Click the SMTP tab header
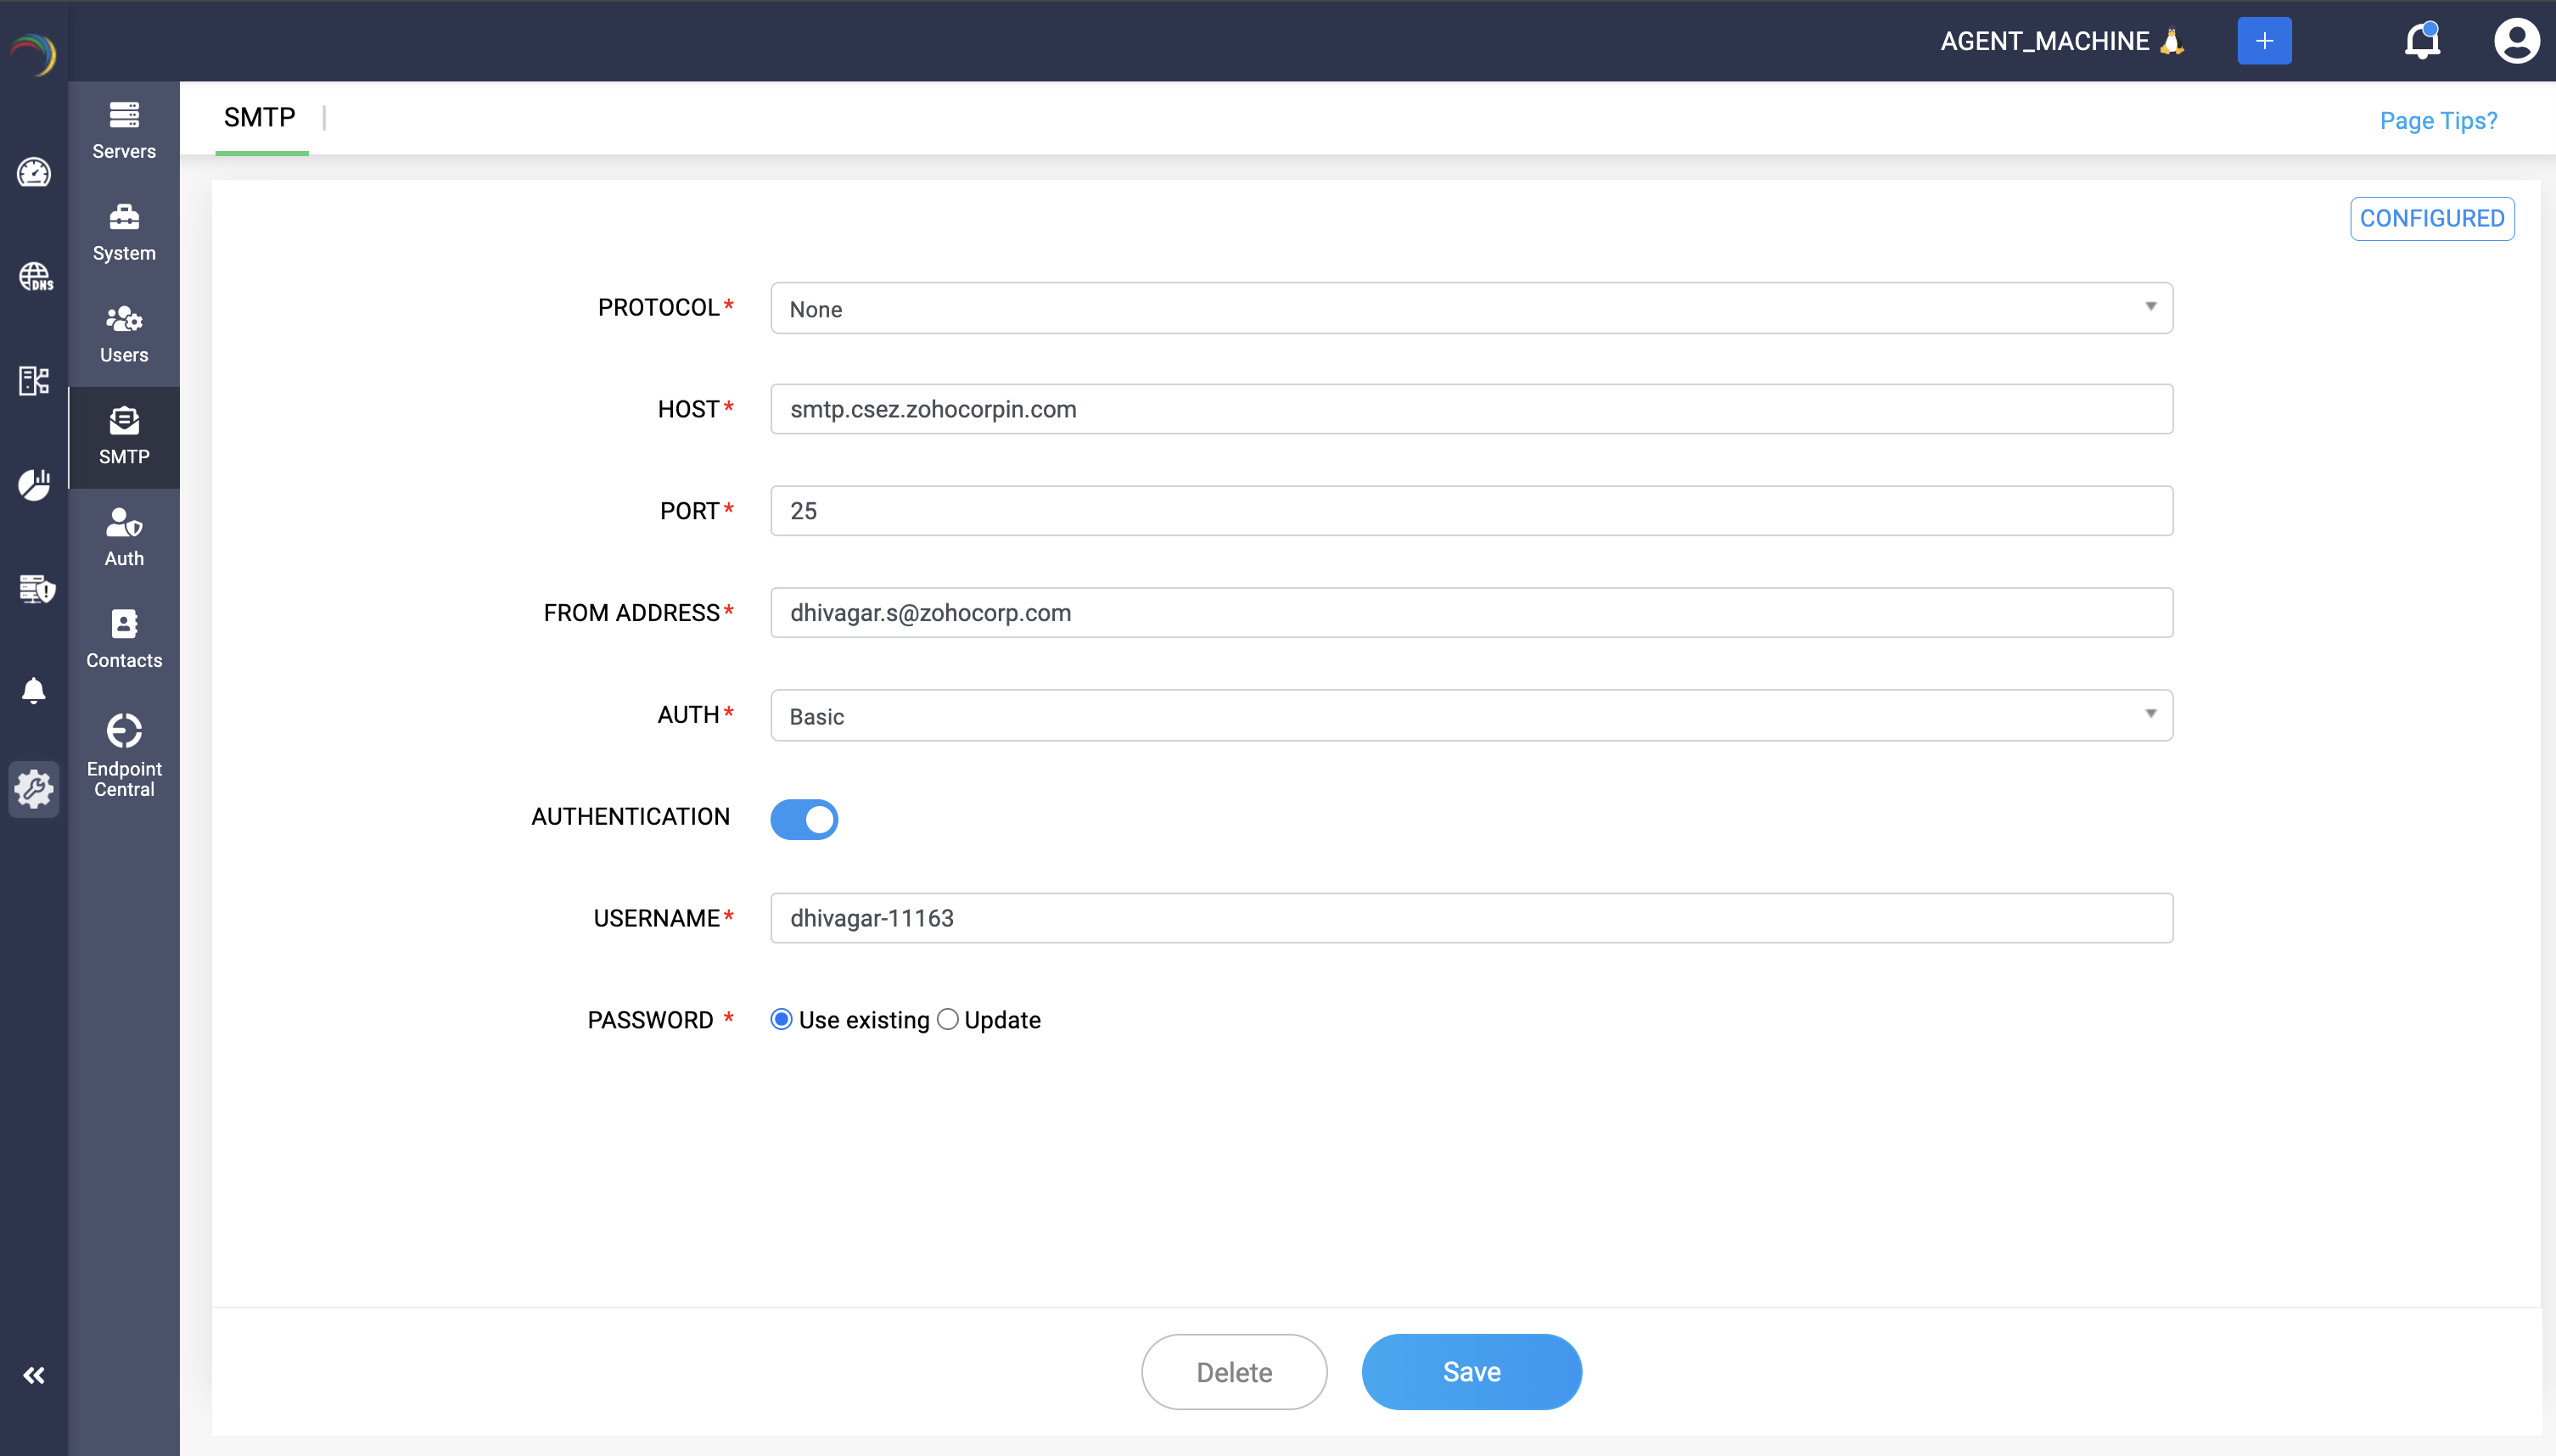Image resolution: width=2556 pixels, height=1456 pixels. tap(260, 118)
